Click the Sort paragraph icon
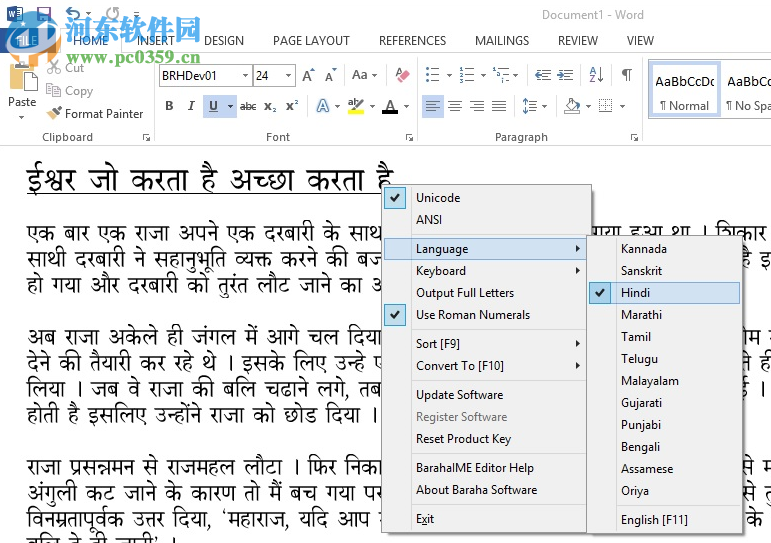771x543 pixels. [x=596, y=75]
